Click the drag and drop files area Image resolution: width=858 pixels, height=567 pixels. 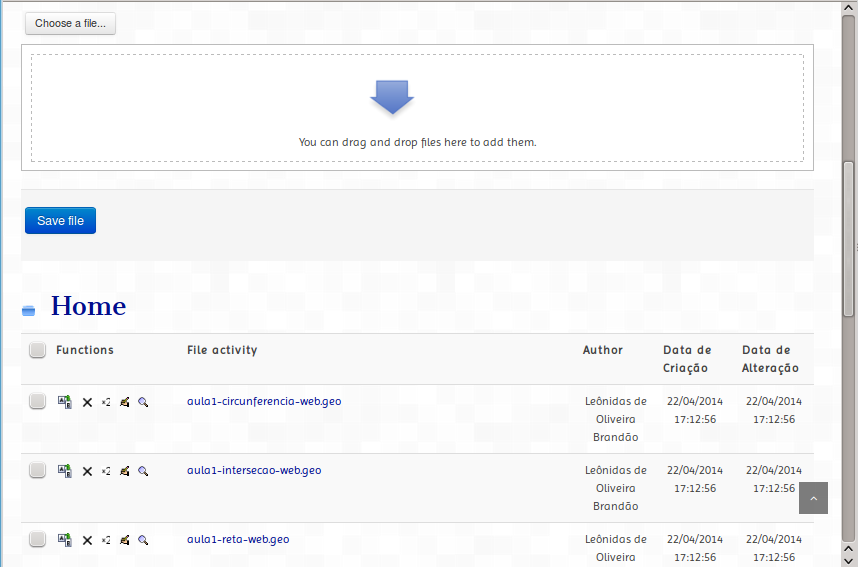[x=418, y=108]
